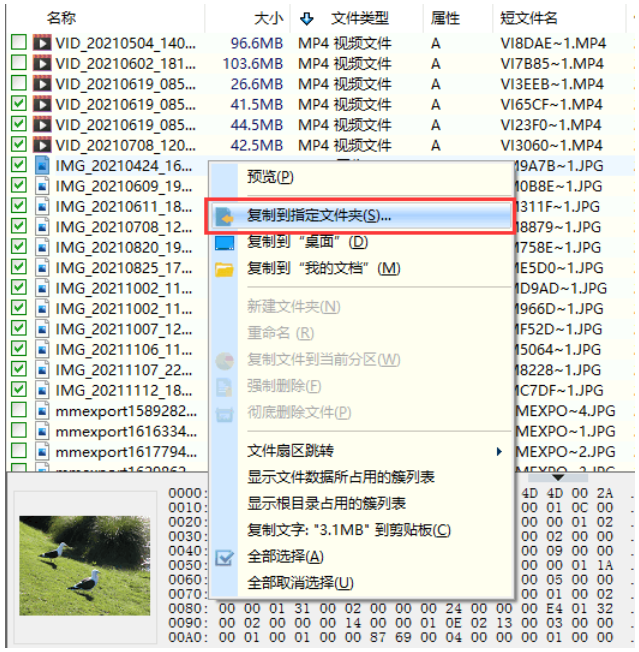Click the folder icon beside 复制到“我的文档”
639x652 pixels.
tap(225, 269)
